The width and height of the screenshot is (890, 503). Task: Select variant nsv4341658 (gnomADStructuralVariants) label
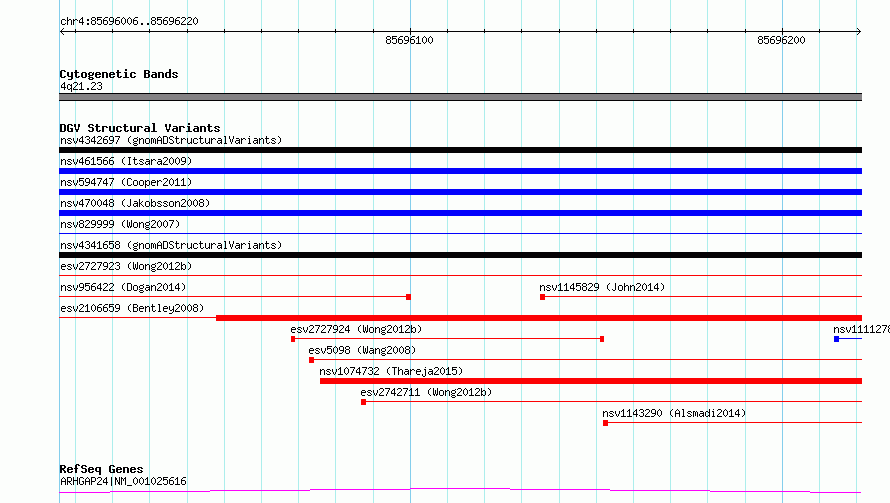171,245
